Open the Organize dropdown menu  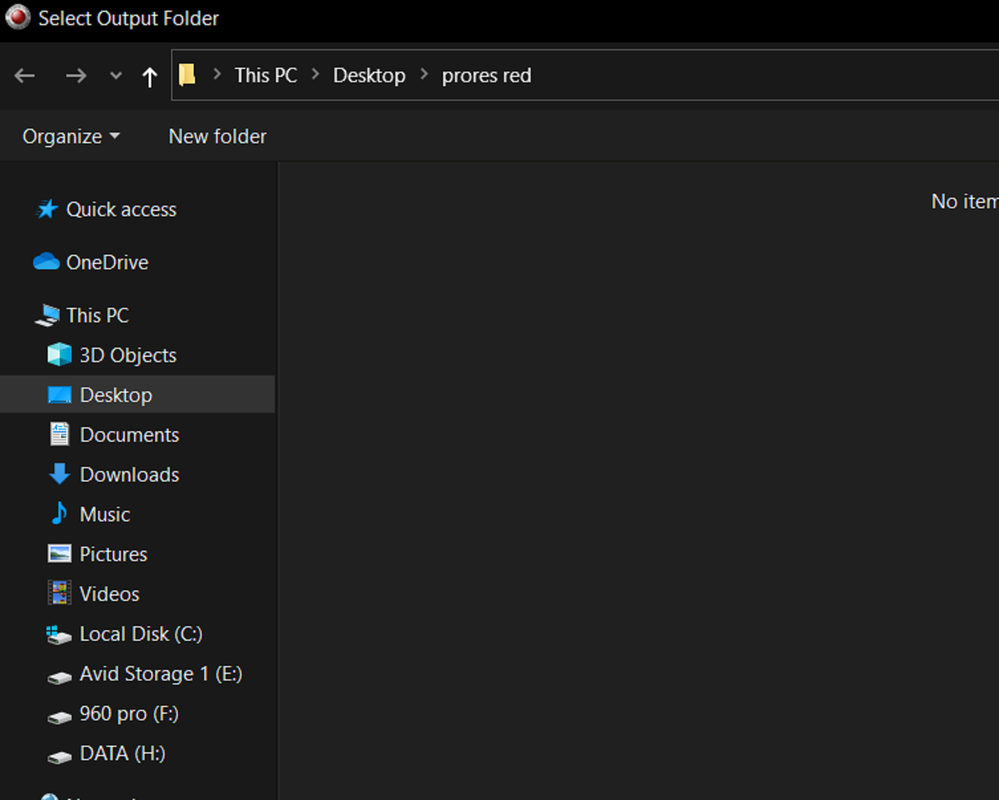(71, 136)
